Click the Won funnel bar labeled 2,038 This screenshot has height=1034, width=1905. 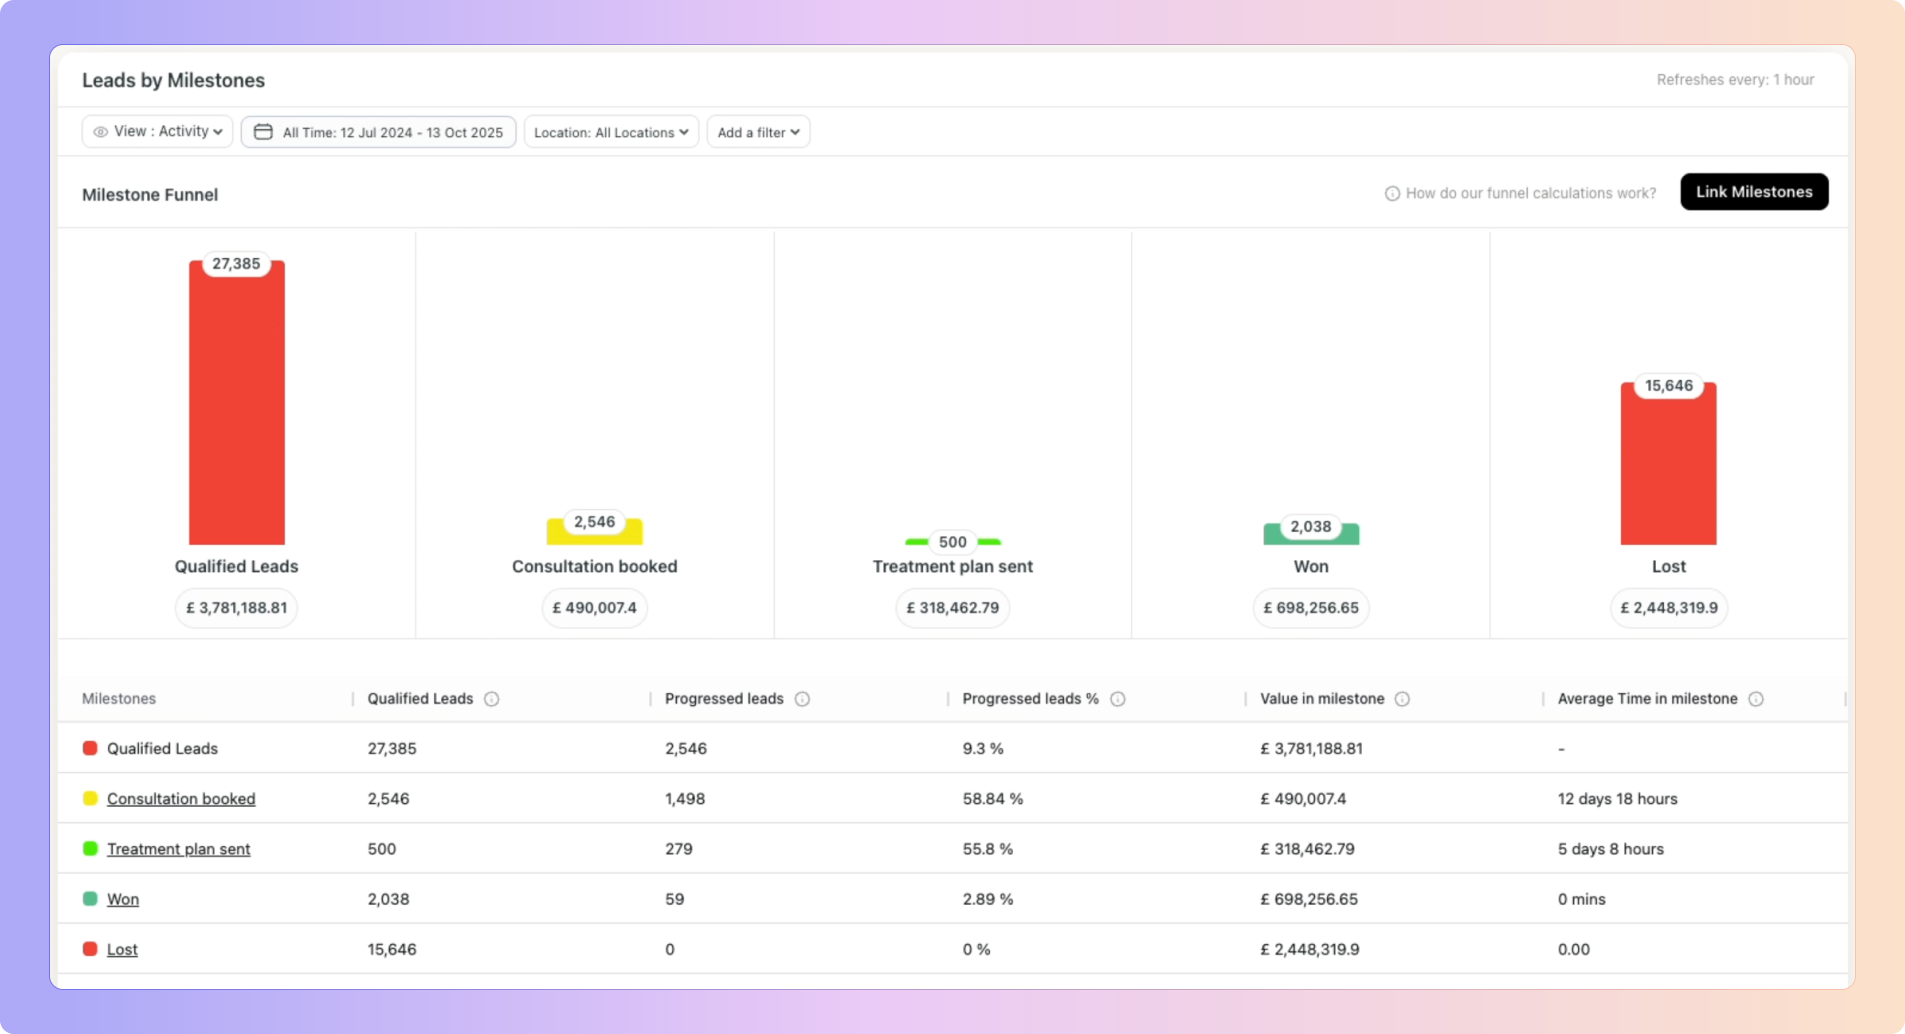[1311, 534]
